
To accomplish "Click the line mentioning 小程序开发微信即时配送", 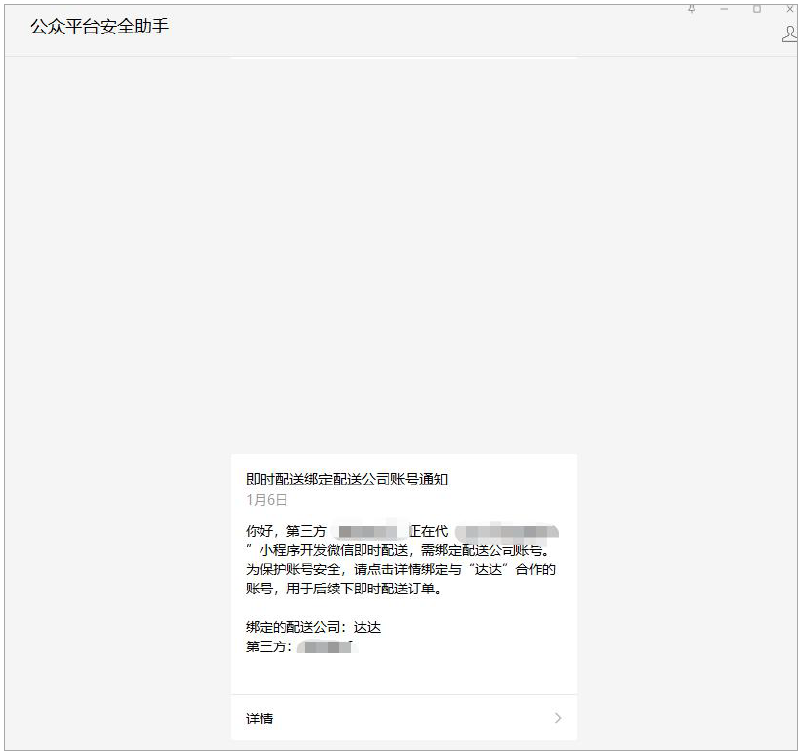I will (x=400, y=549).
